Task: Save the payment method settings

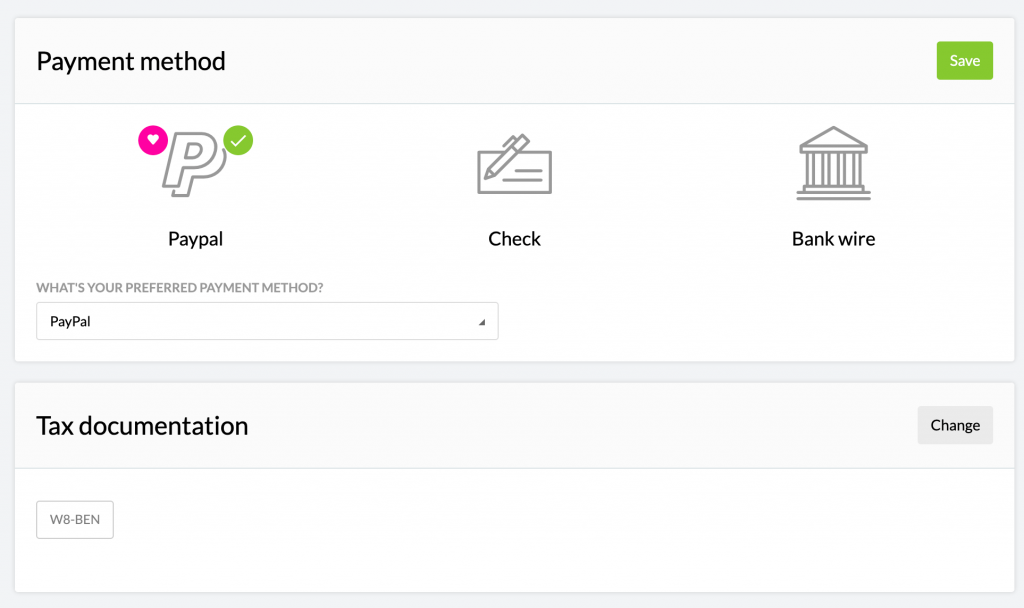Action: click(965, 61)
